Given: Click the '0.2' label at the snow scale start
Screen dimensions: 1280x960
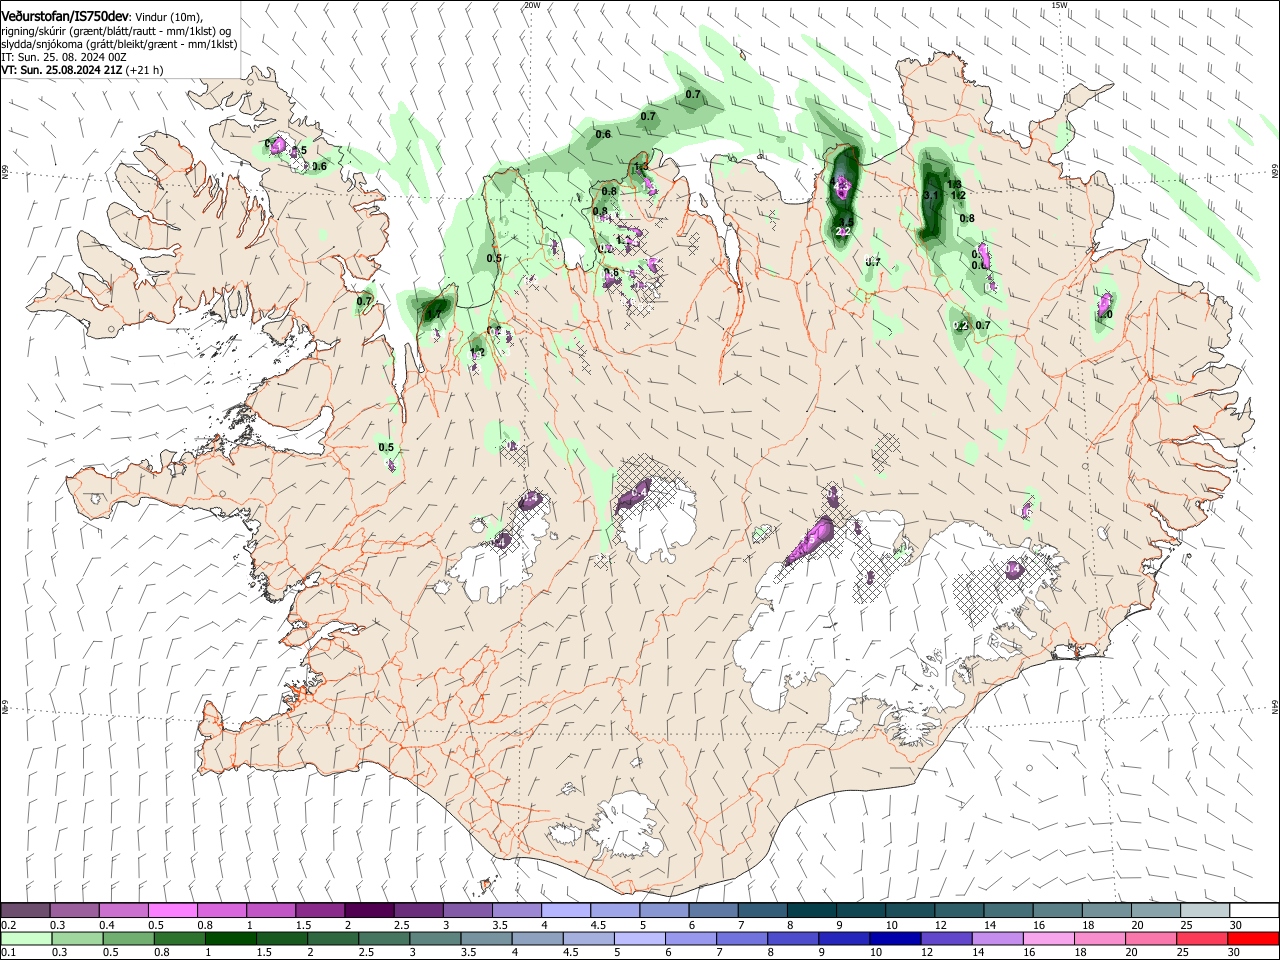Looking at the screenshot, I should point(7,925).
